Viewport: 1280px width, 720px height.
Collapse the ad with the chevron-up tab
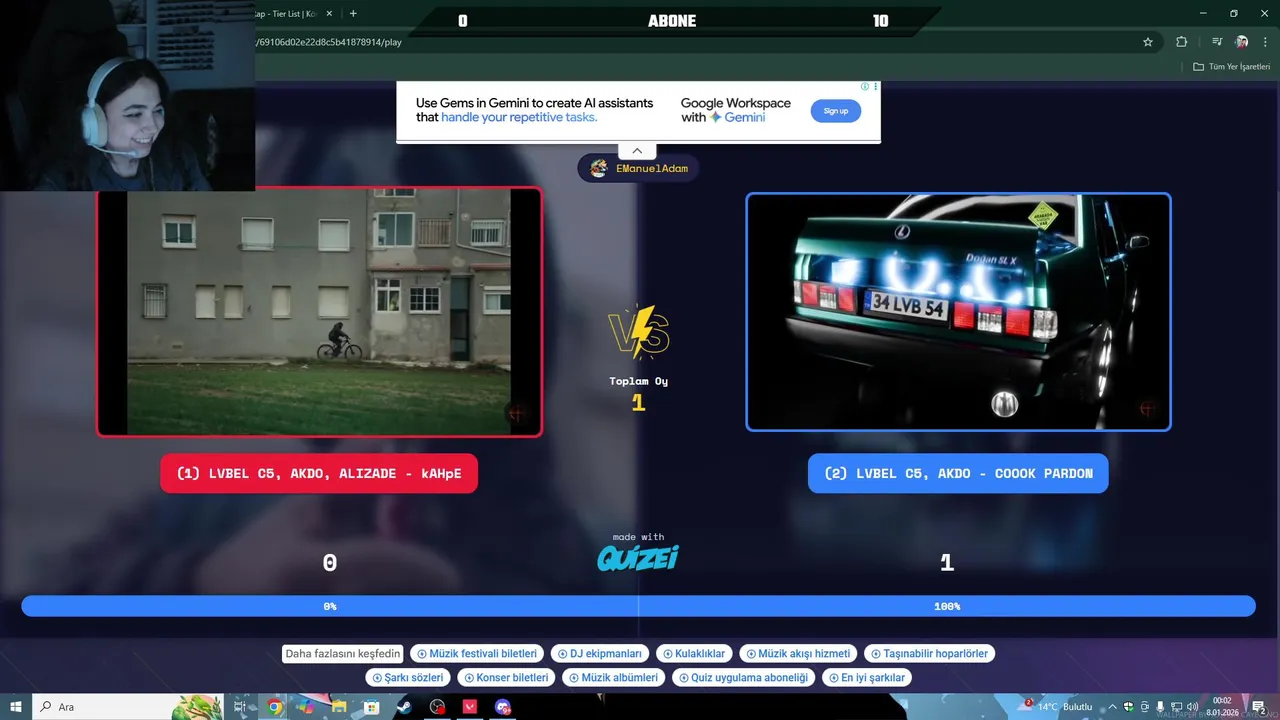coord(637,151)
